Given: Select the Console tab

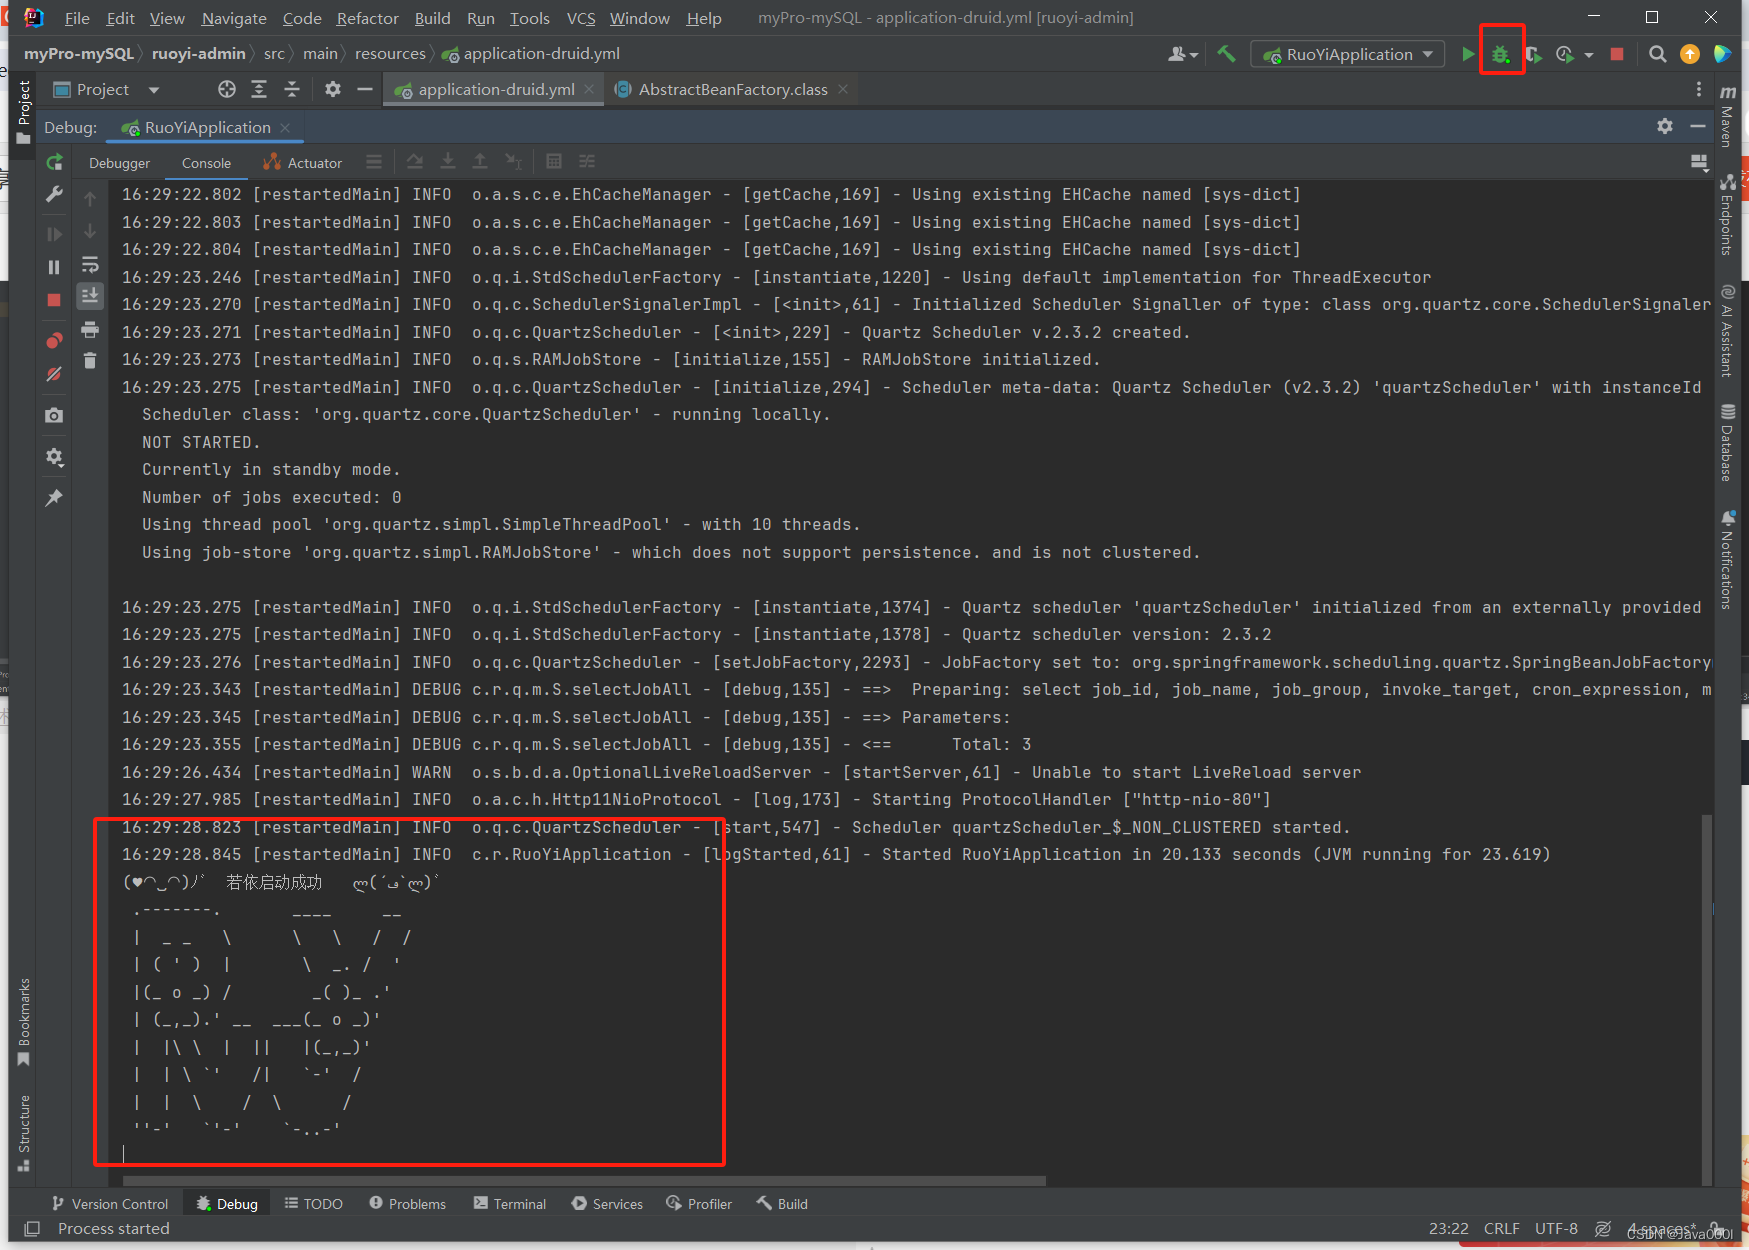Looking at the screenshot, I should [x=206, y=163].
